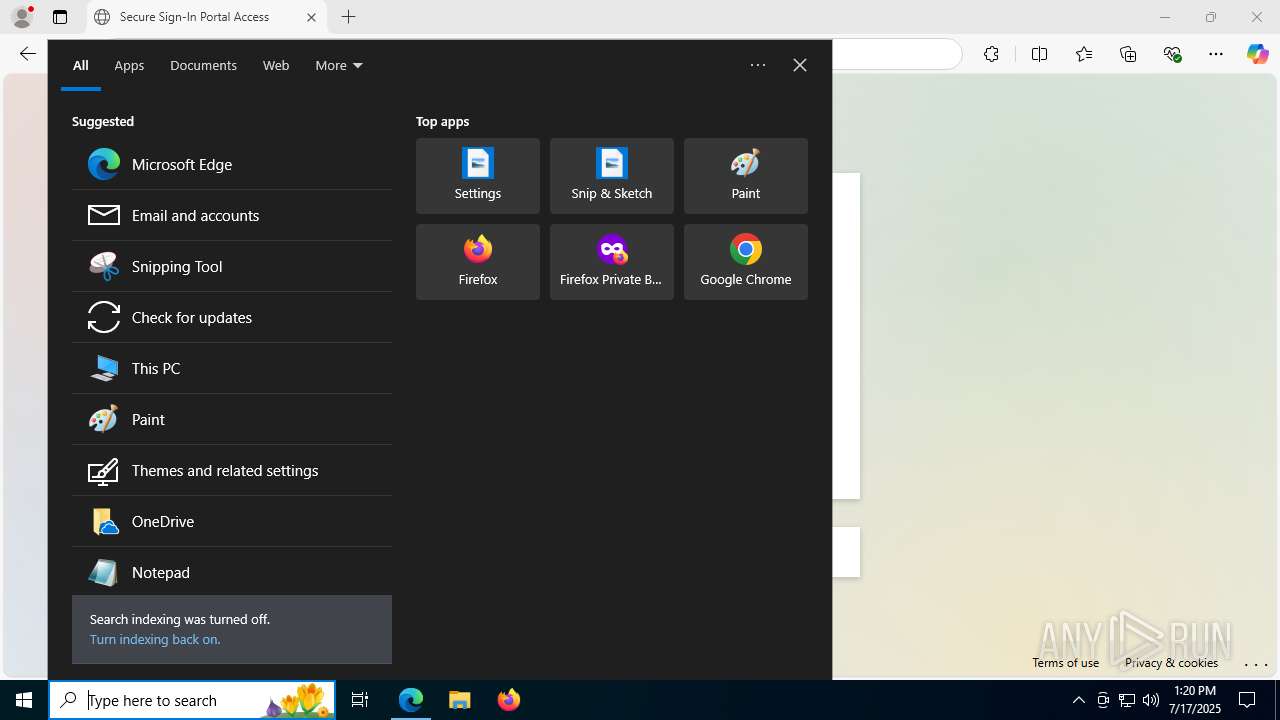
Task: Open Edge Extensions button
Action: click(x=991, y=54)
